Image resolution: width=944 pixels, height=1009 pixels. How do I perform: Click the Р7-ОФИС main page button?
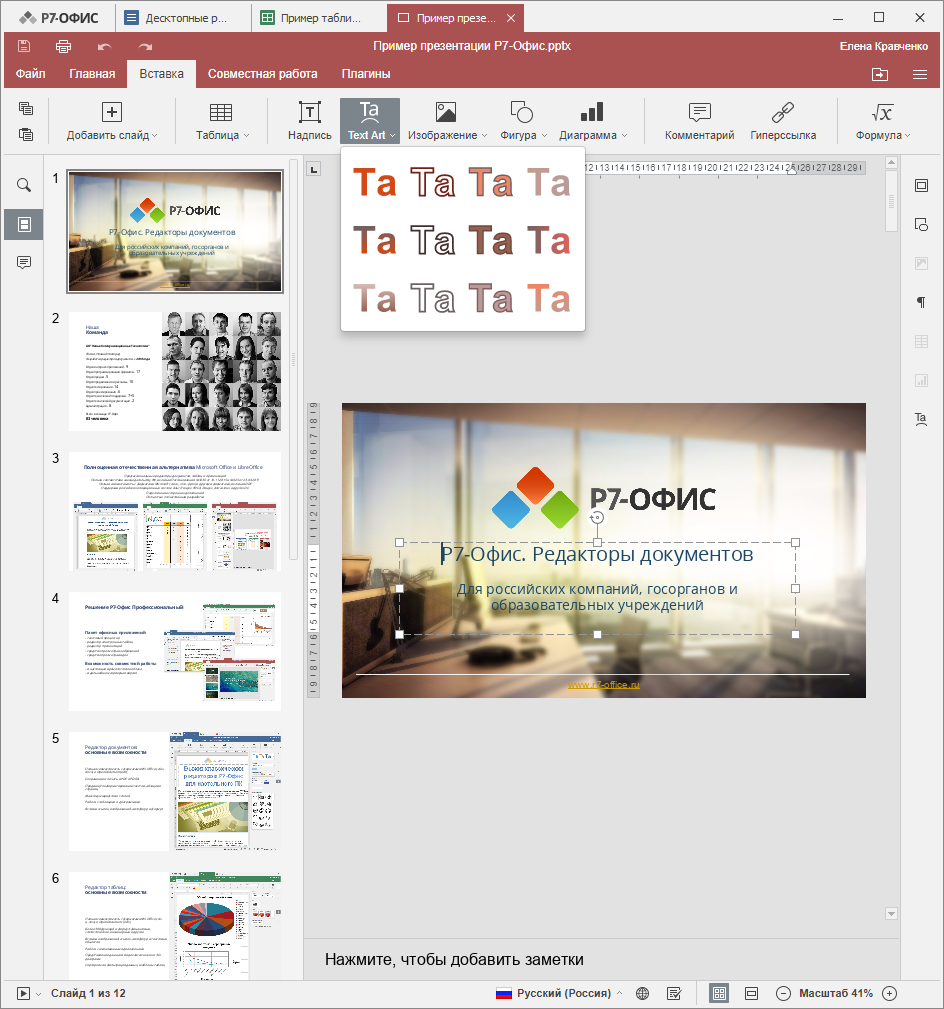tap(59, 18)
